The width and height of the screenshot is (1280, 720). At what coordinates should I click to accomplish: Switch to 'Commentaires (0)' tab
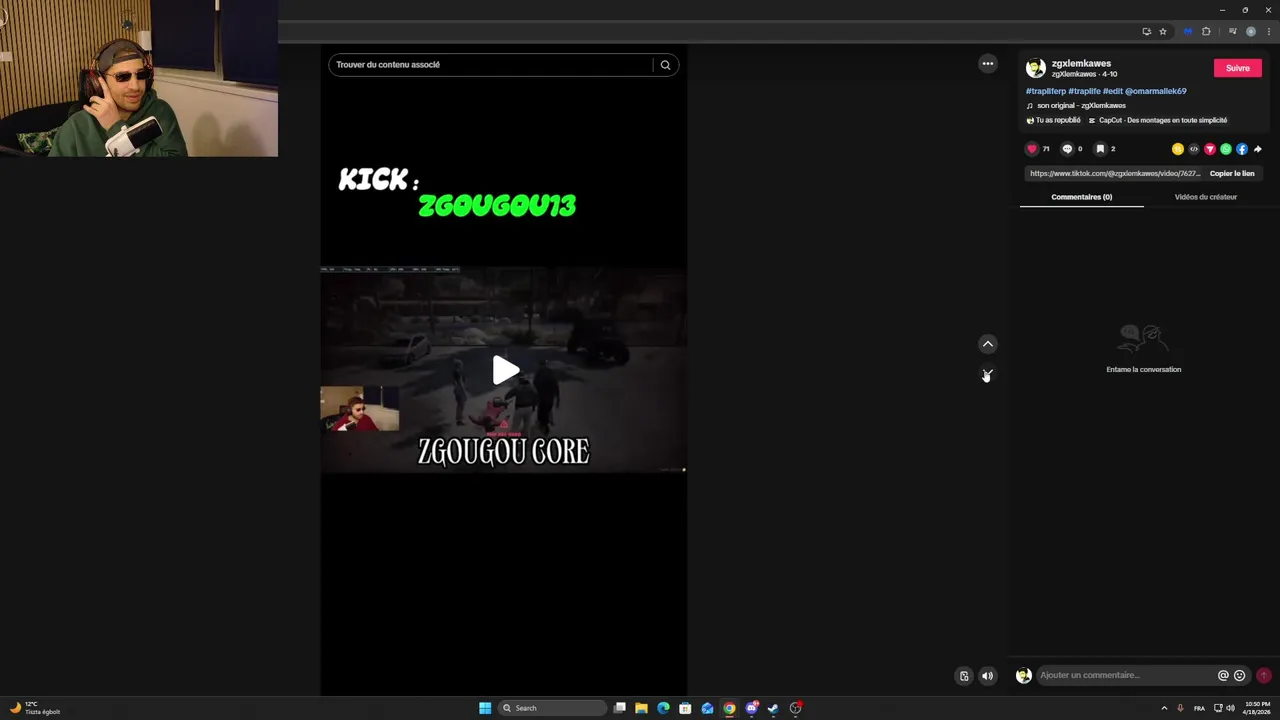coord(1082,197)
